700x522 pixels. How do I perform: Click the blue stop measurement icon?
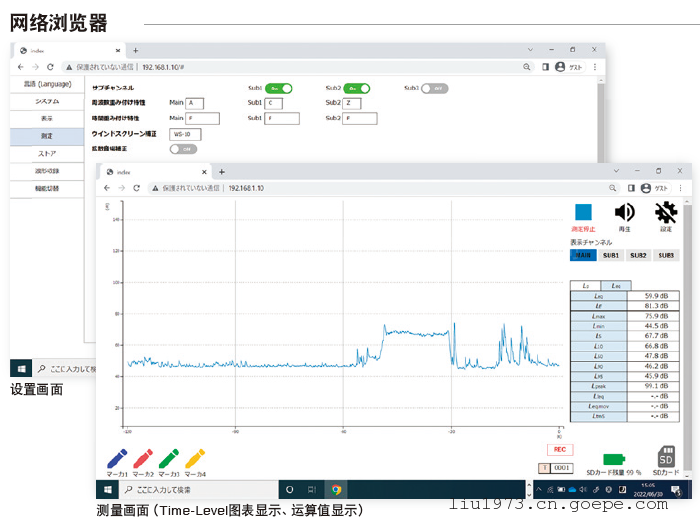(x=584, y=212)
